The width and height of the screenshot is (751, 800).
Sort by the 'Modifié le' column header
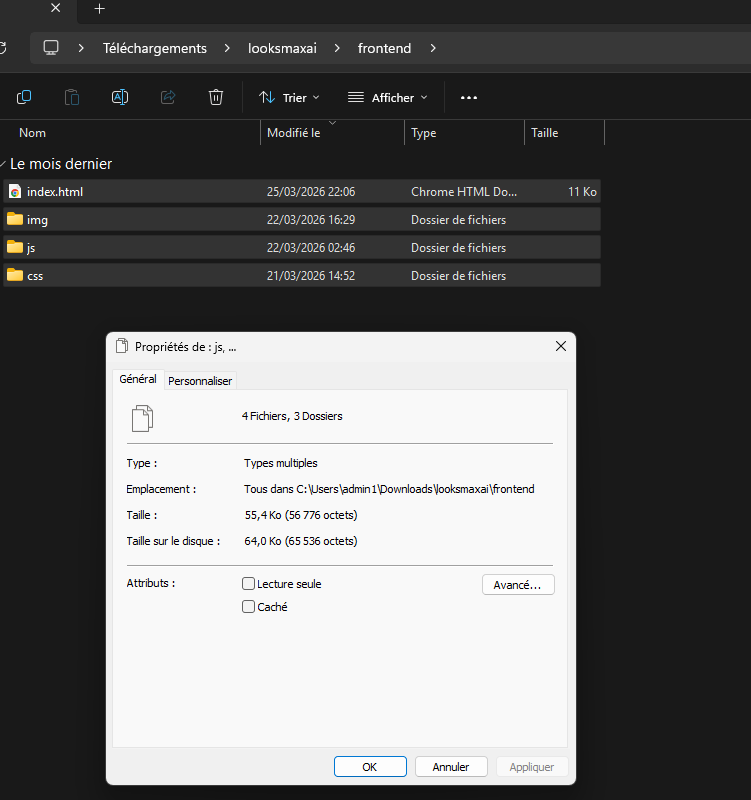pyautogui.click(x=294, y=133)
